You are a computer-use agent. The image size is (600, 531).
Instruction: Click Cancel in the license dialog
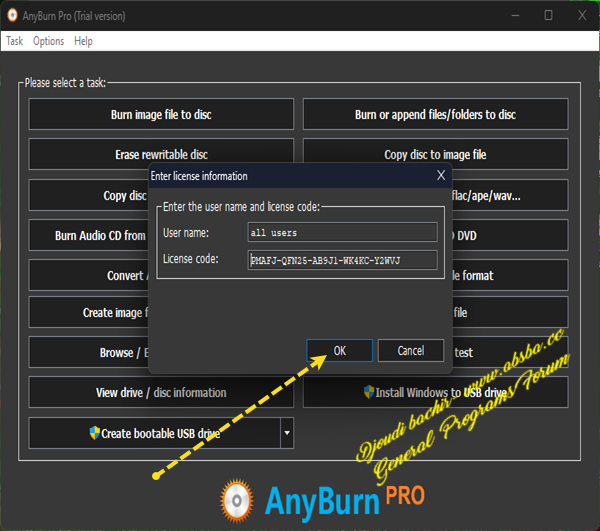(411, 350)
